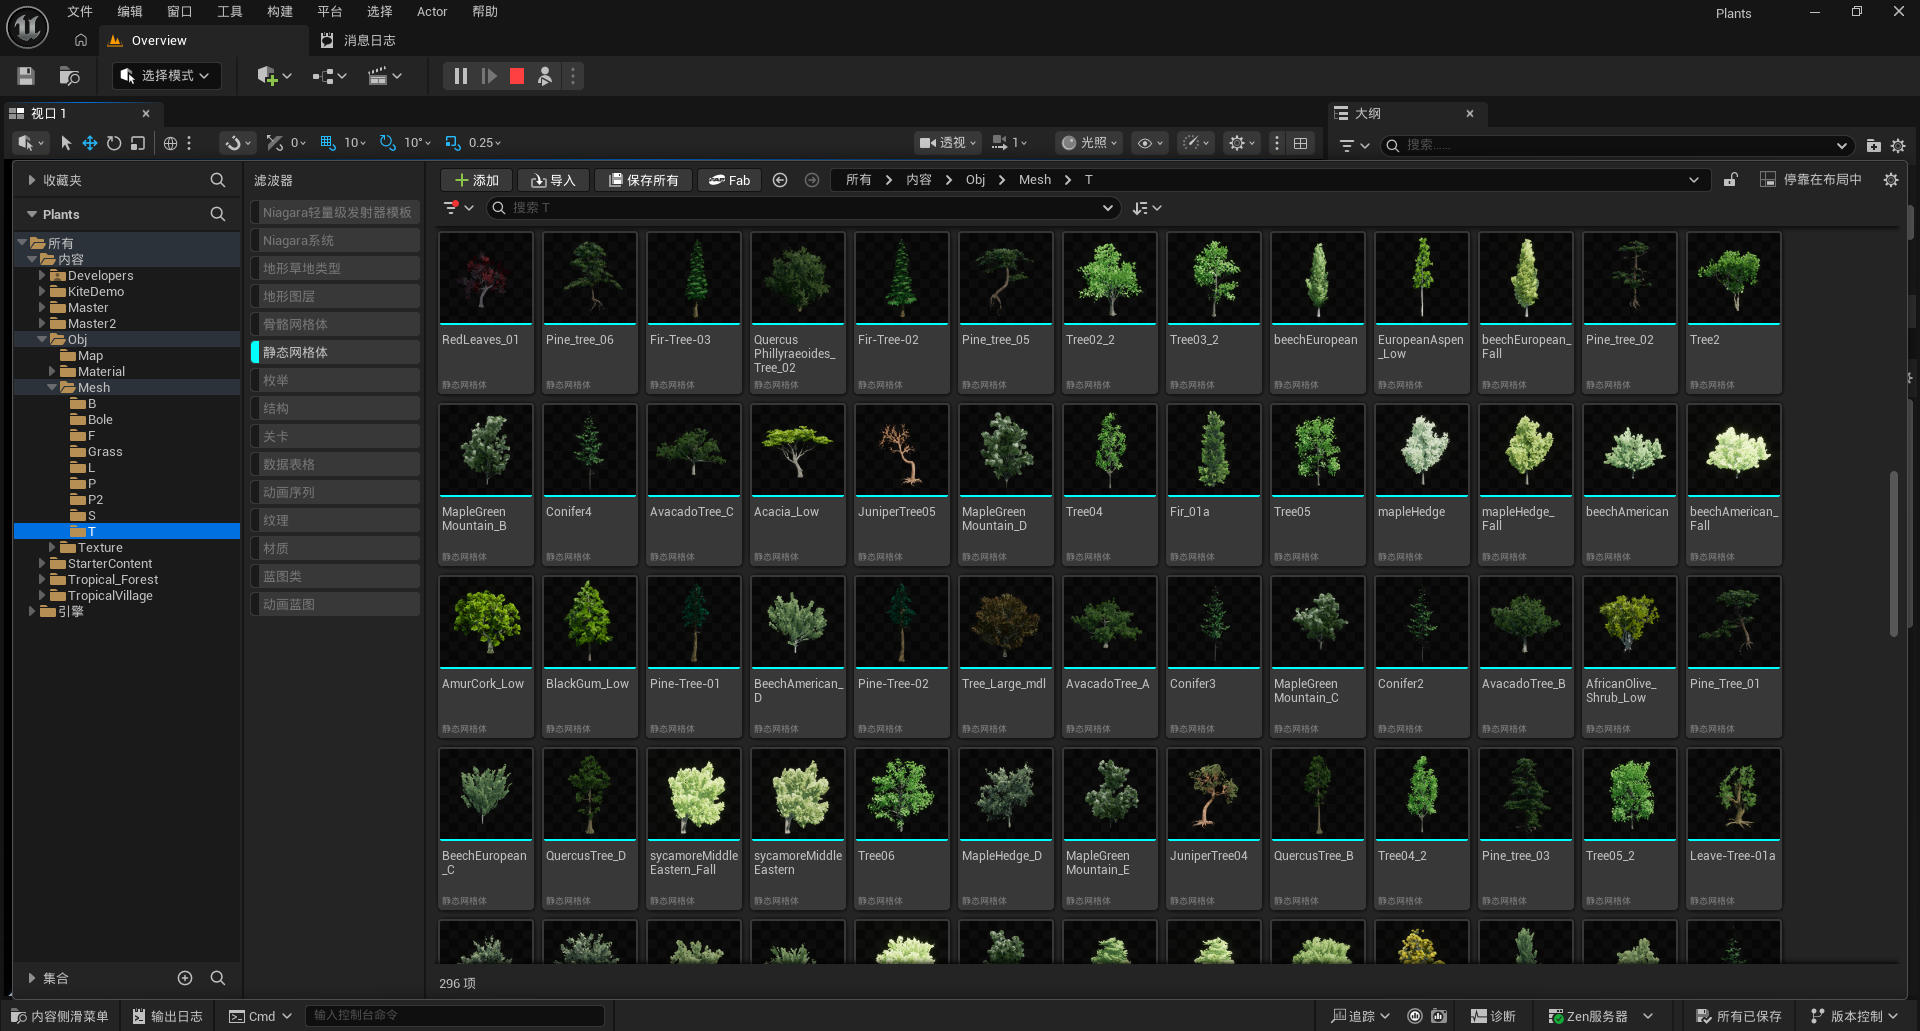1920x1031 pixels.
Task: Create a new folder in the outliner
Action: pos(1873,145)
